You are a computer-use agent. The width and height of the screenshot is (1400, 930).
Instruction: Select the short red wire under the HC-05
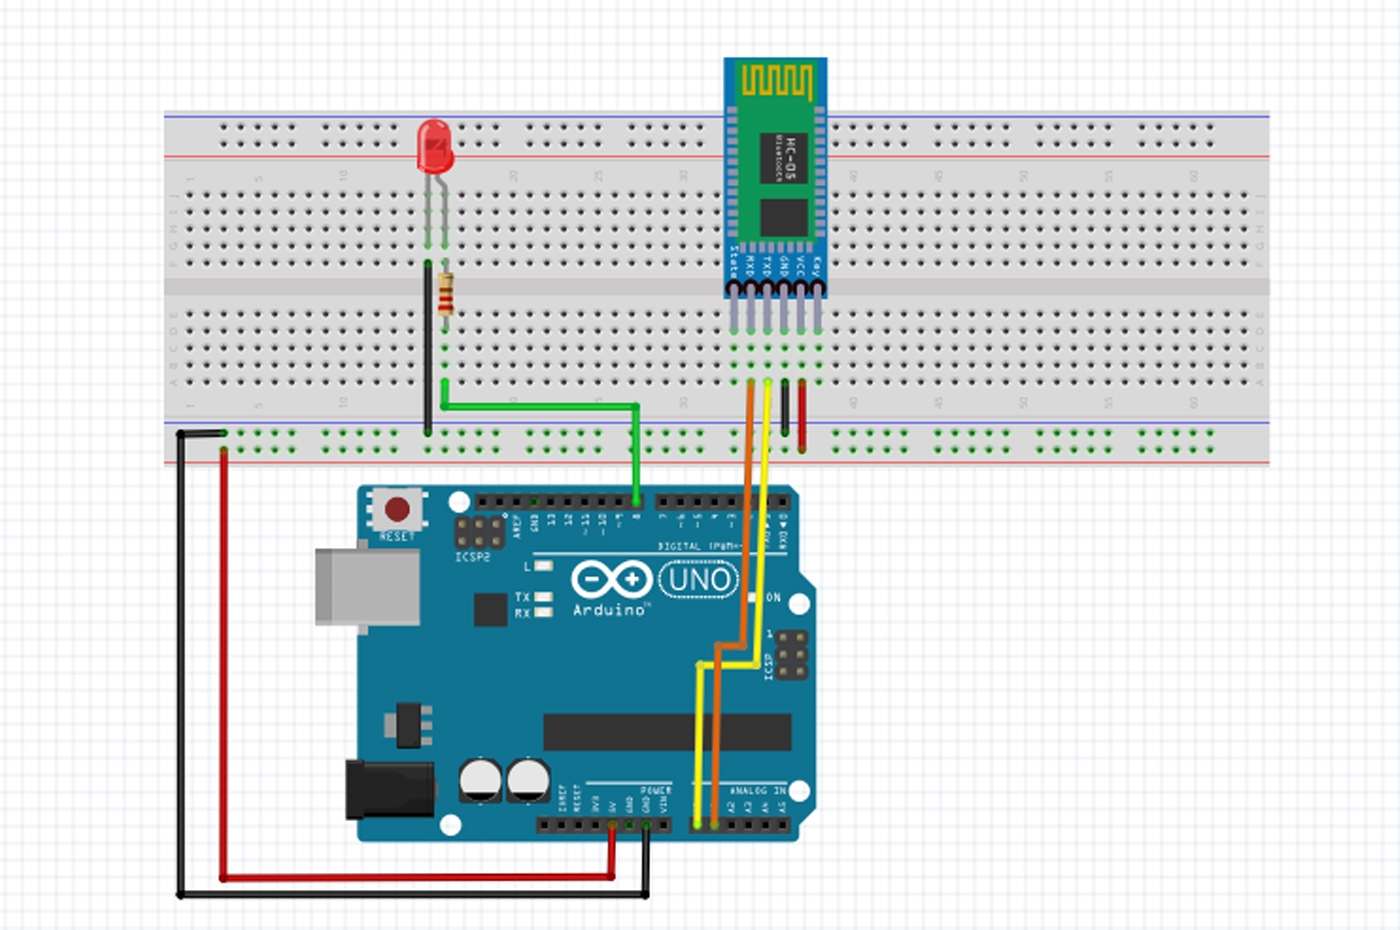click(x=802, y=415)
